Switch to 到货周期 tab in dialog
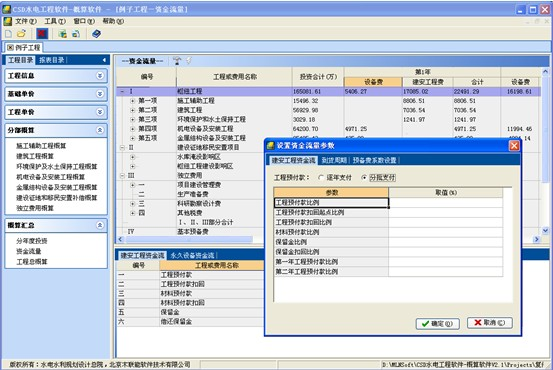Viewport: 553px width, 370px height. pos(334,160)
